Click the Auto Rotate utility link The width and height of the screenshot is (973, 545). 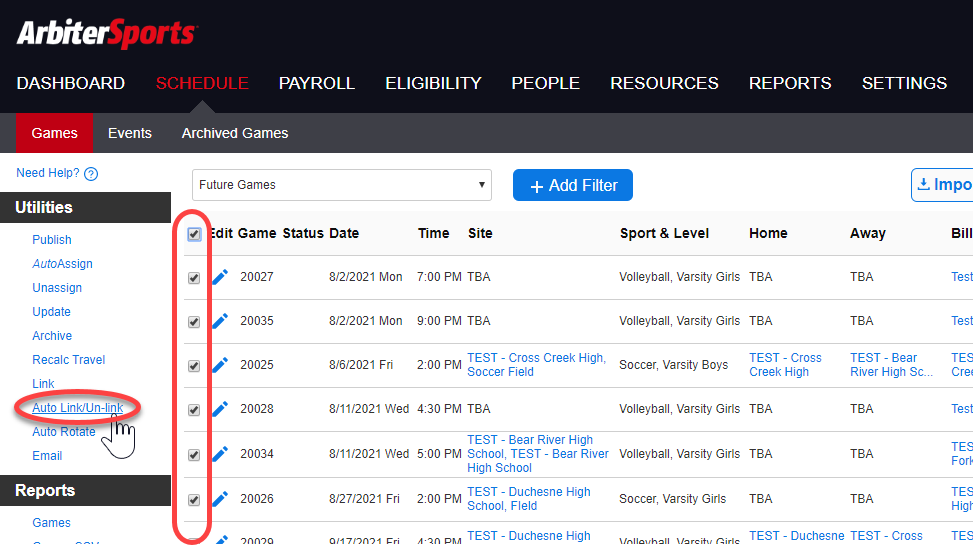pyautogui.click(x=64, y=432)
